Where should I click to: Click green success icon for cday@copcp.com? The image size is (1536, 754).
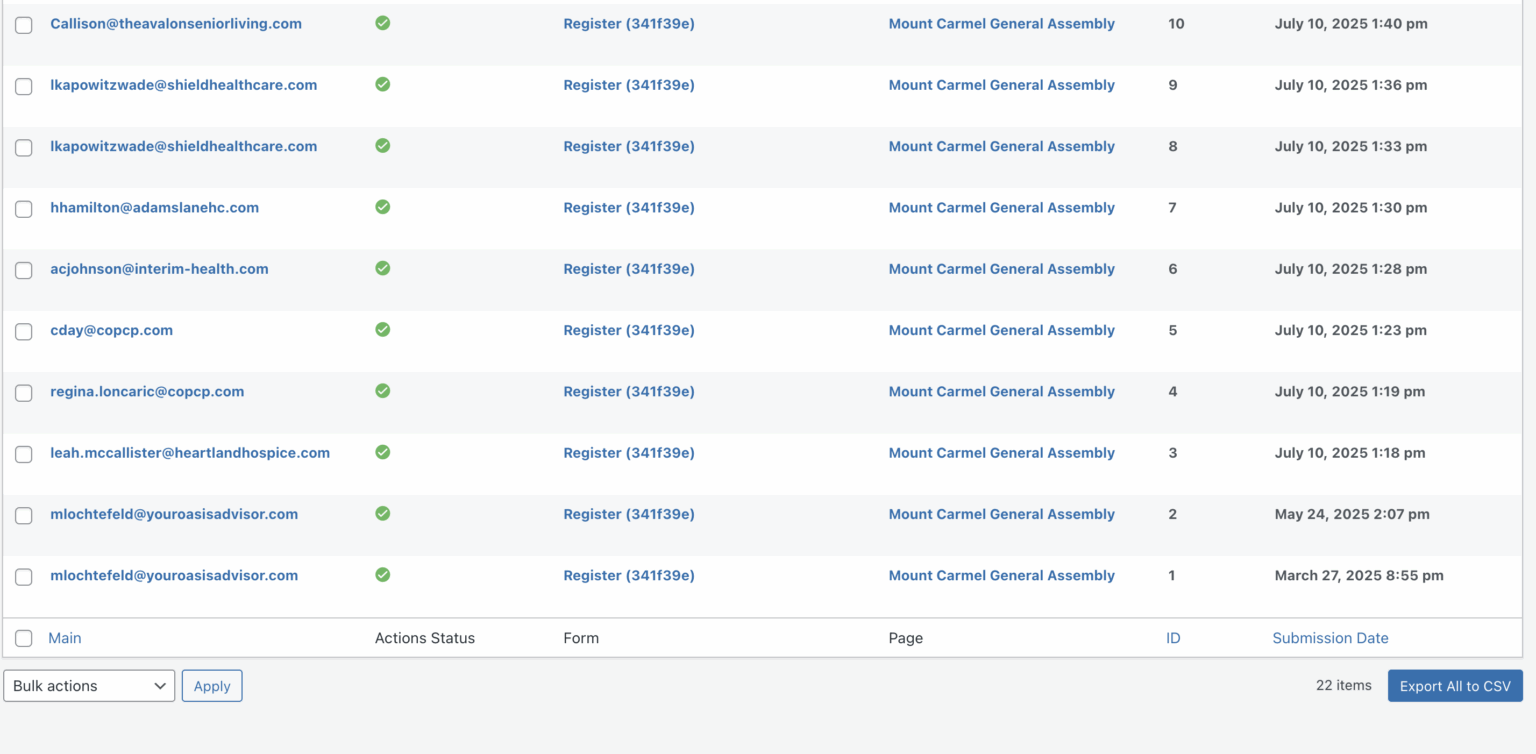[382, 329]
